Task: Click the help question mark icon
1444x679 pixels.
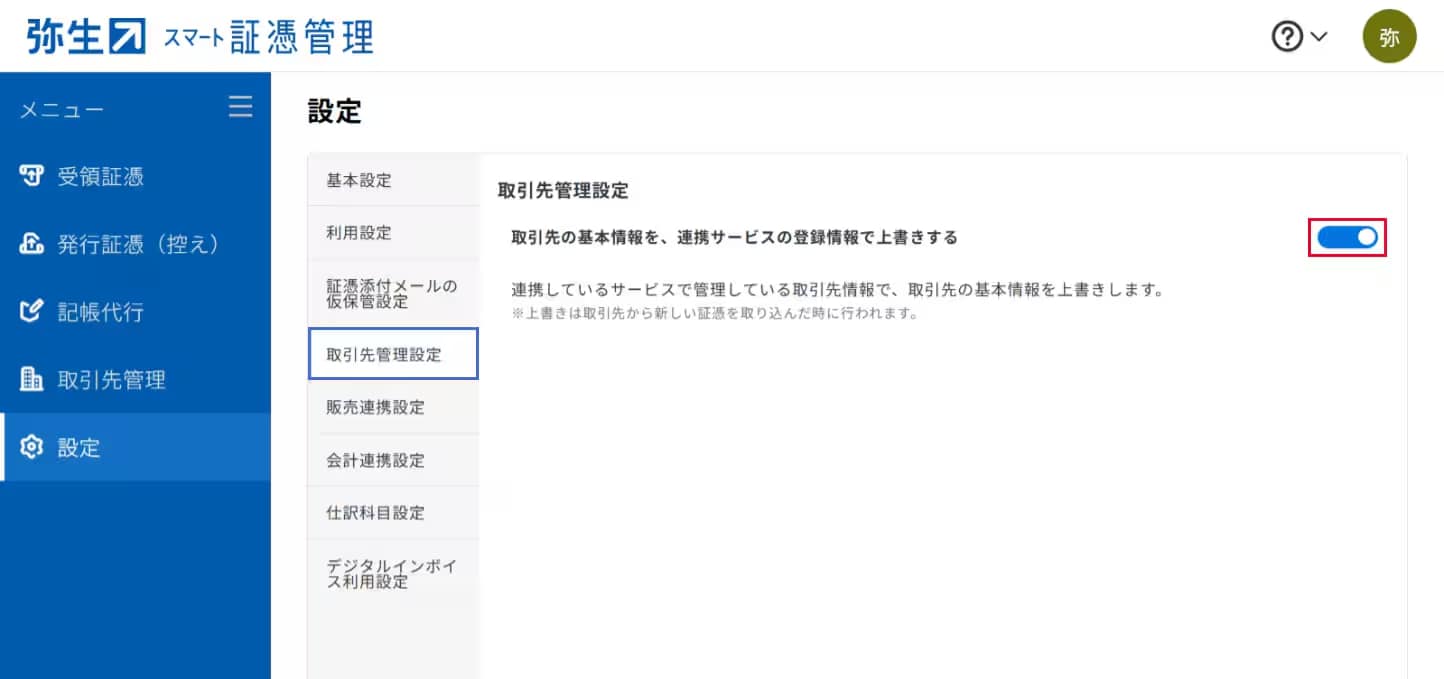Action: pyautogui.click(x=1287, y=37)
